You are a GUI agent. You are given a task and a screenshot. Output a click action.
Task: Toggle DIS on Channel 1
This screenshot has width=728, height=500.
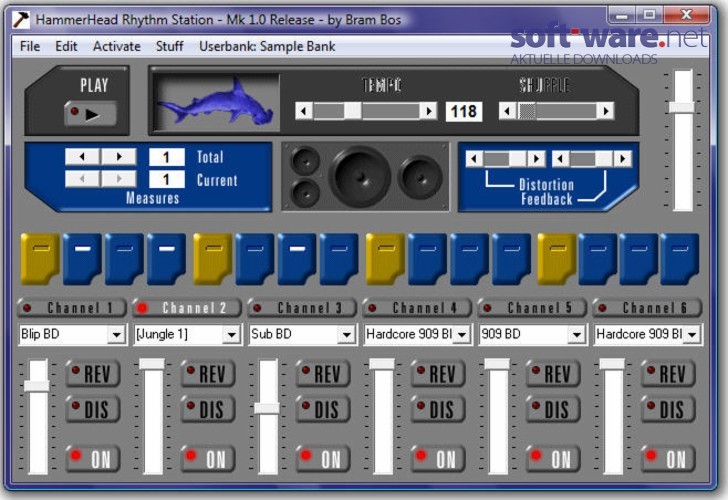click(x=93, y=409)
